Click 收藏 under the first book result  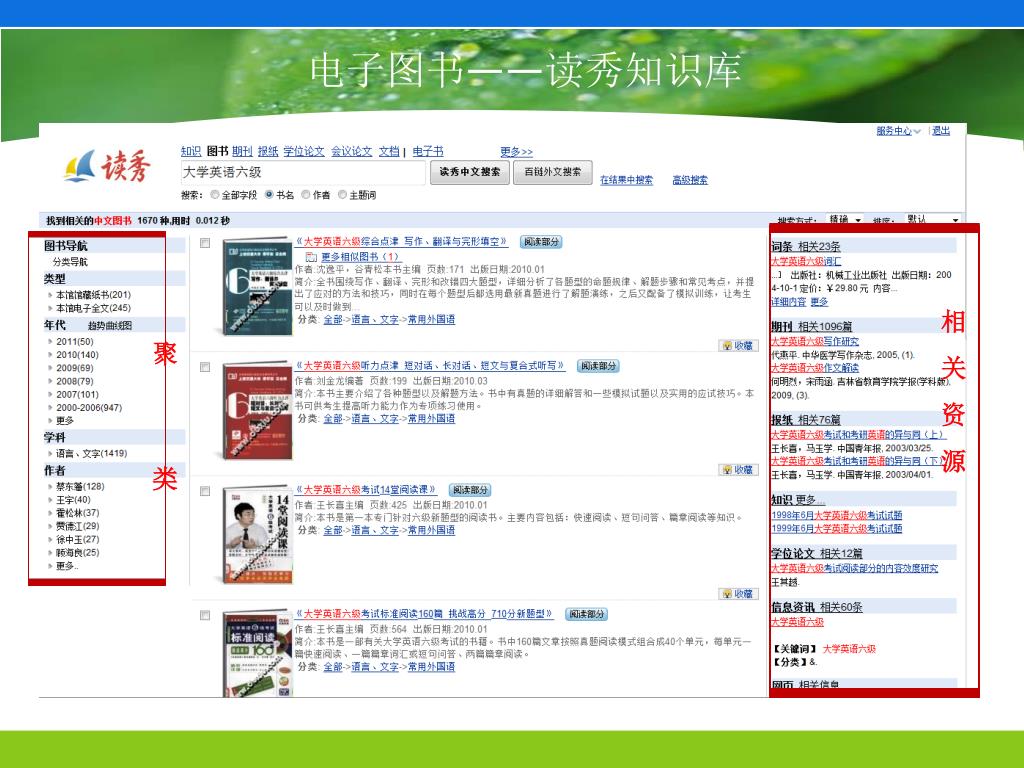pyautogui.click(x=739, y=345)
